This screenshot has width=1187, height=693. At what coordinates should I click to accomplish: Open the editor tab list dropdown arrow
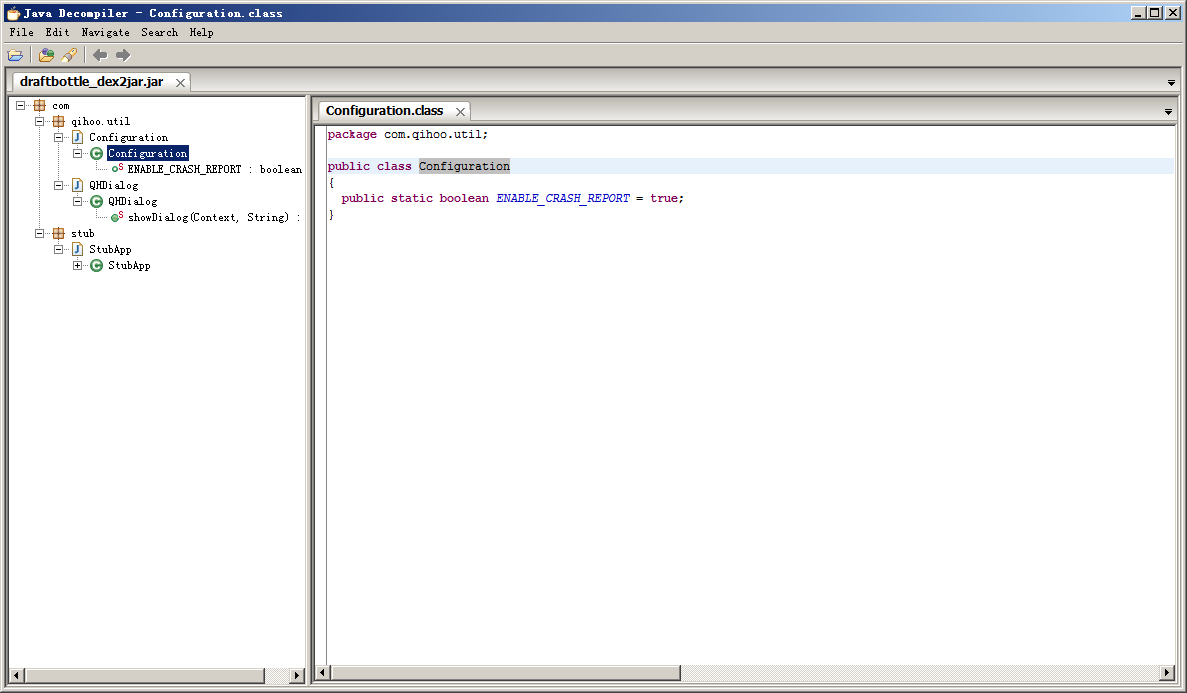pos(1168,111)
